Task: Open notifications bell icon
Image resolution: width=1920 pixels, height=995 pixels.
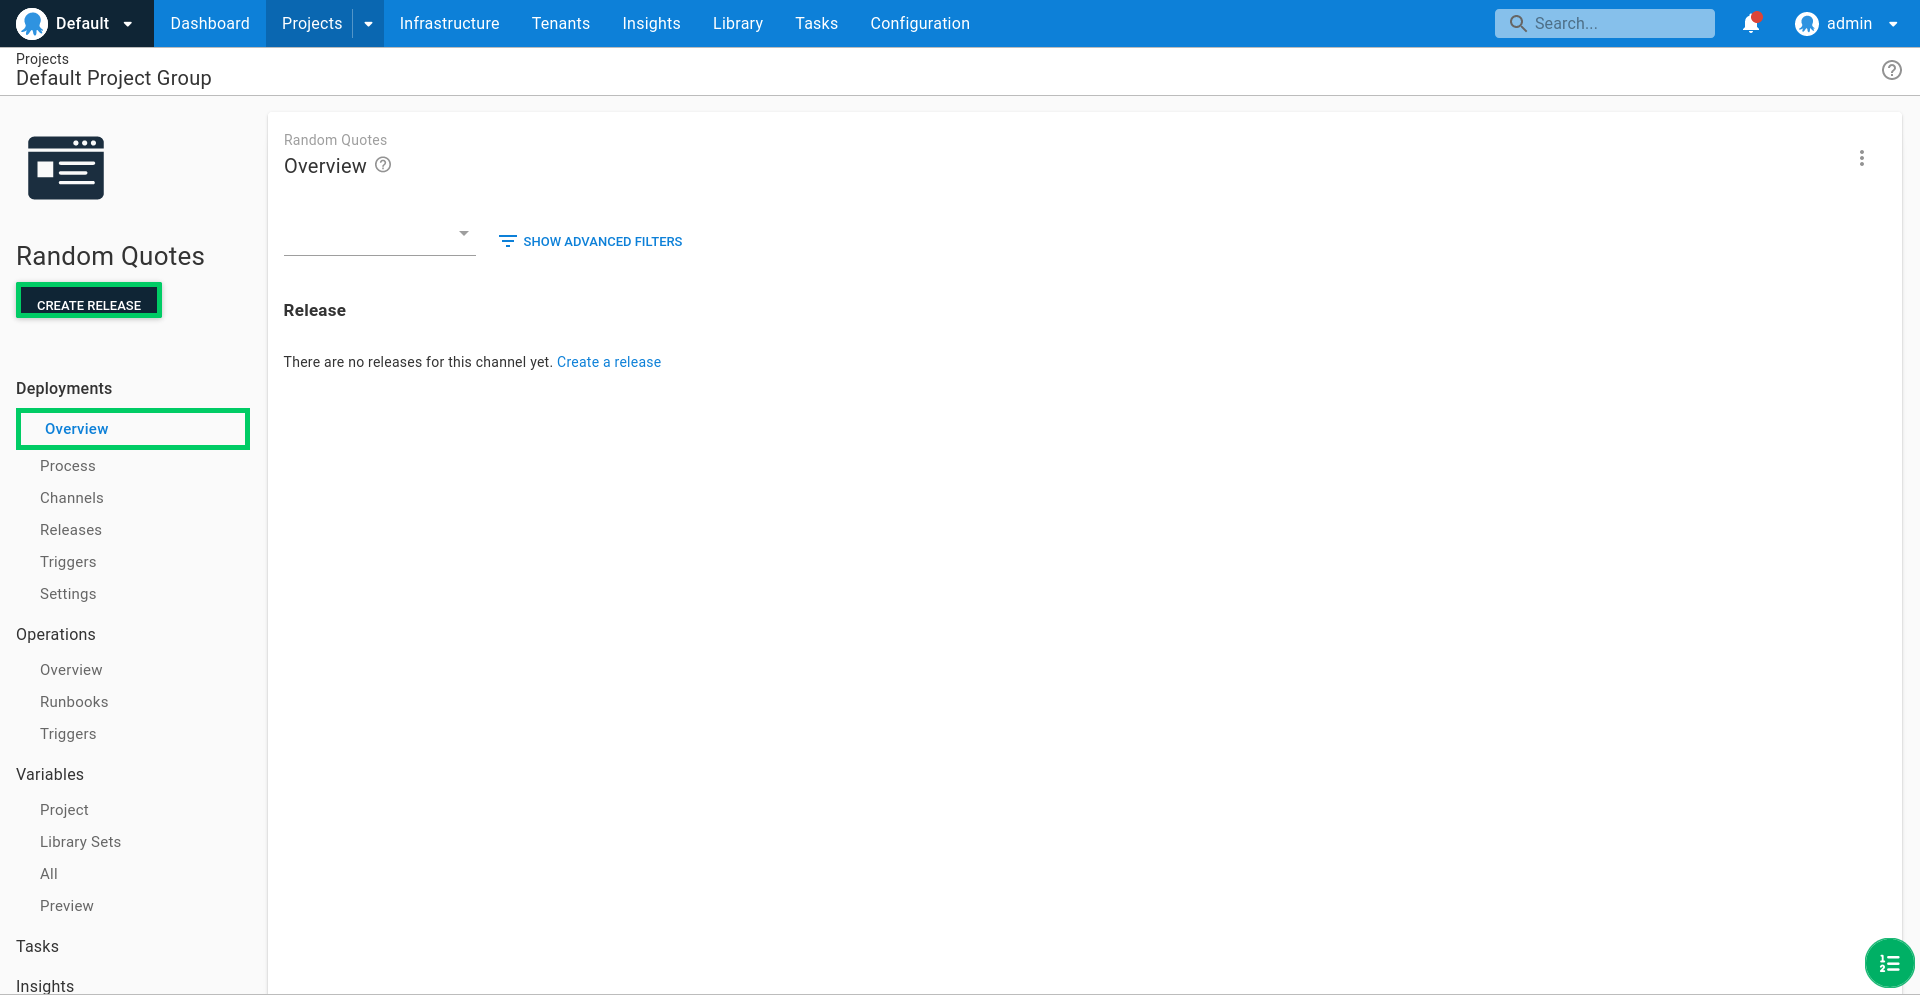Action: click(1751, 23)
